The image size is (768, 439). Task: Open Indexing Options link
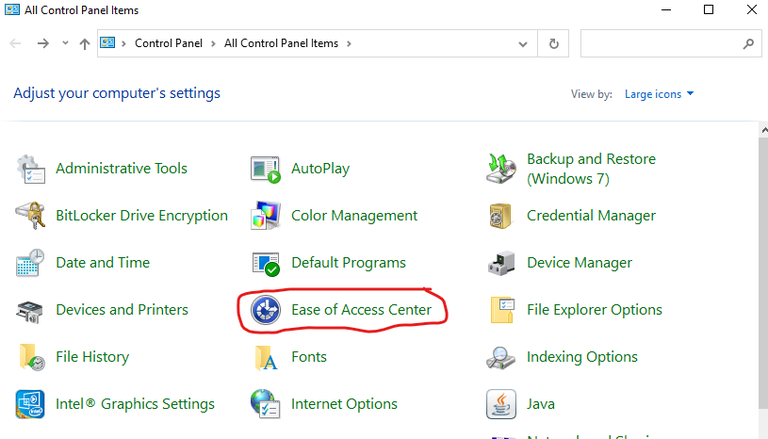[x=582, y=357]
